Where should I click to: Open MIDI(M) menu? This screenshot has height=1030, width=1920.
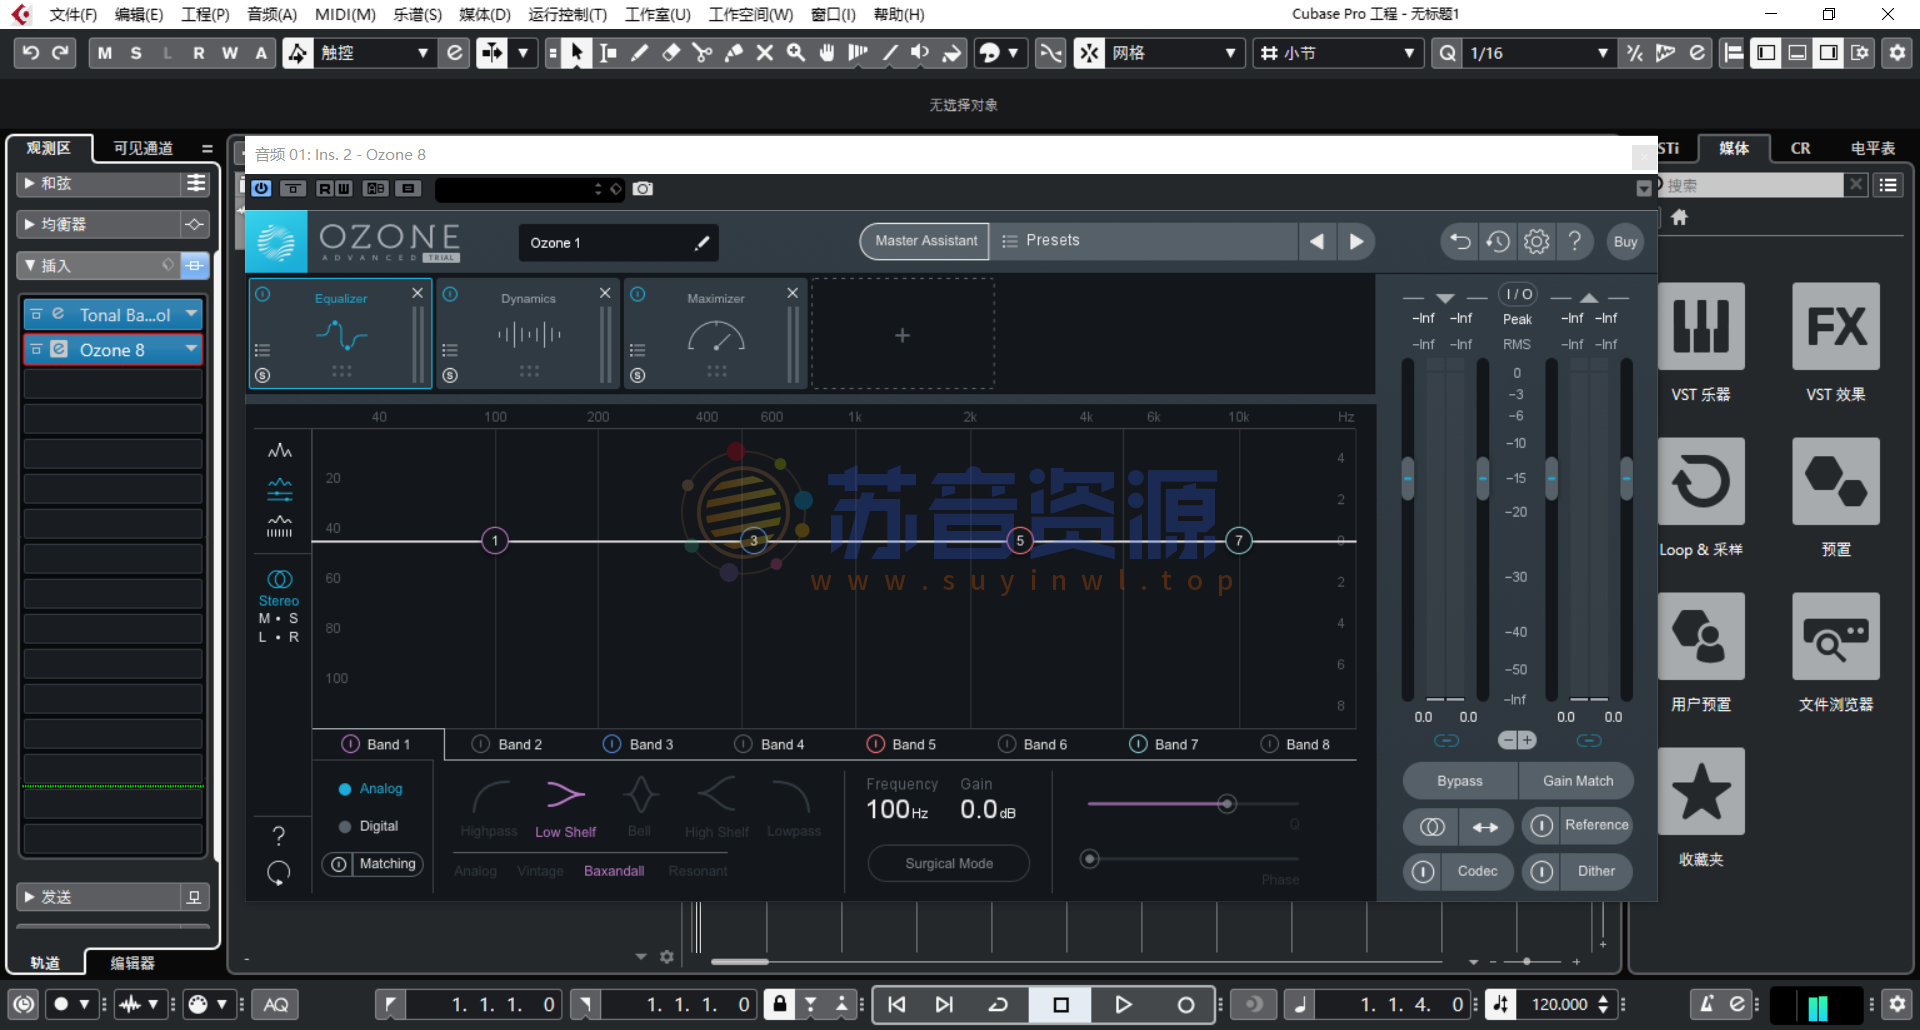(x=345, y=14)
